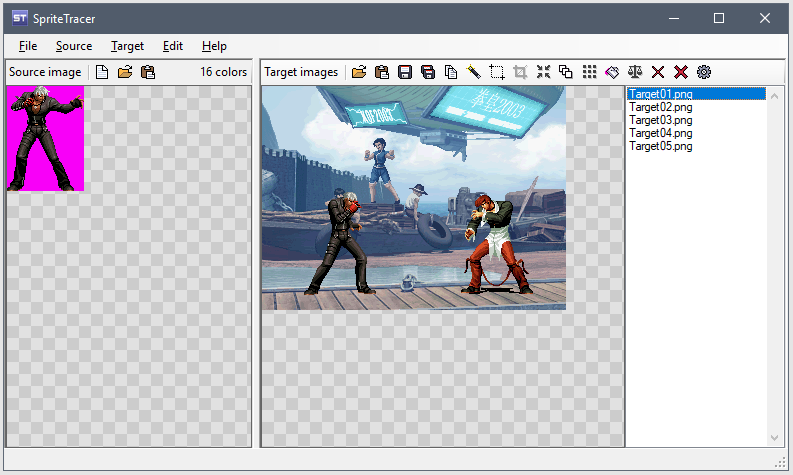Screen dimensions: 793x475
Task: Select Target03.png in the file list
Action: 660,120
